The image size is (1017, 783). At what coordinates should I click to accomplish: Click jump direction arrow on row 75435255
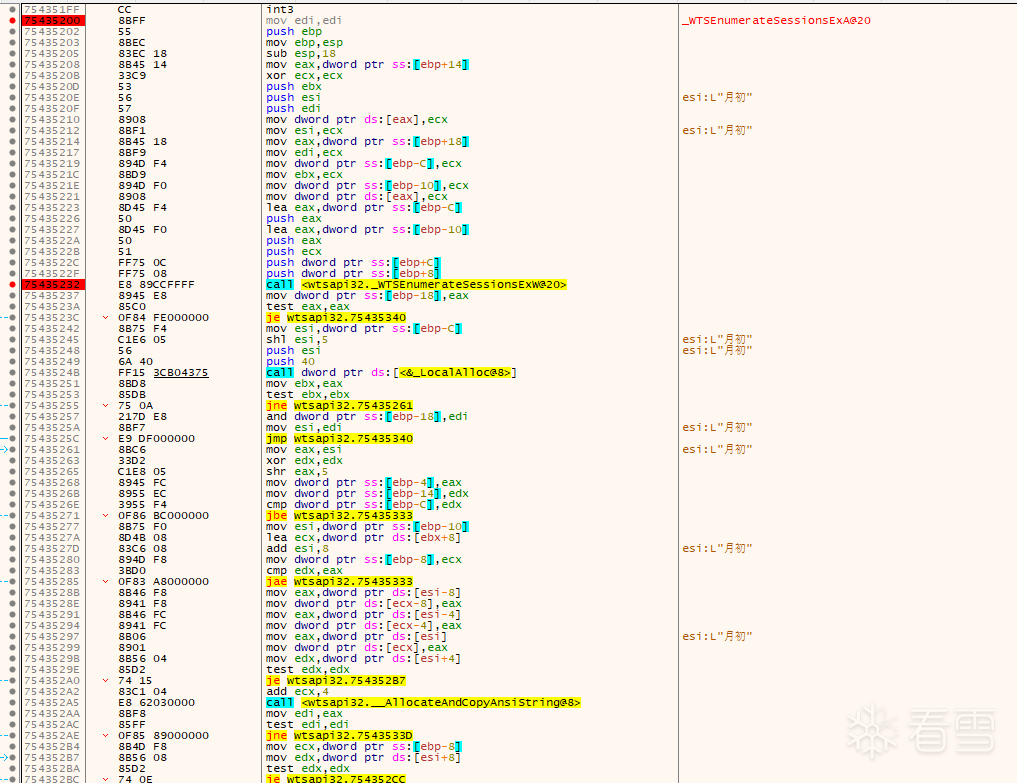[x=106, y=405]
